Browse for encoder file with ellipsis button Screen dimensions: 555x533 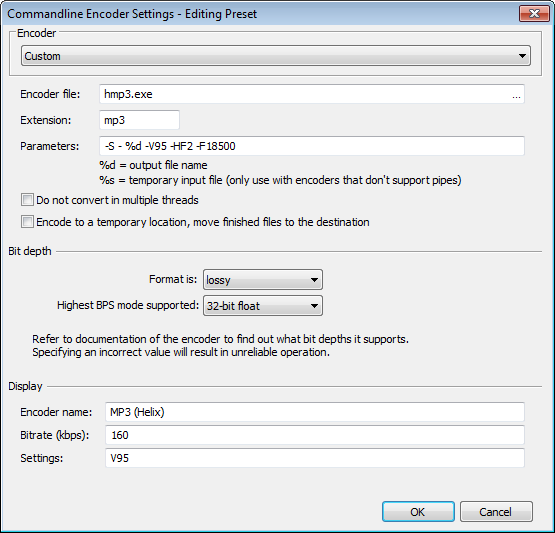click(x=516, y=94)
